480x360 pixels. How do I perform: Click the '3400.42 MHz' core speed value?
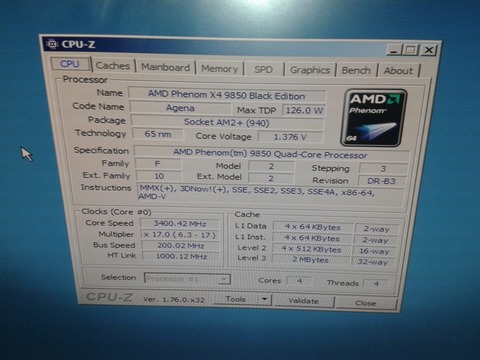[x=180, y=224]
